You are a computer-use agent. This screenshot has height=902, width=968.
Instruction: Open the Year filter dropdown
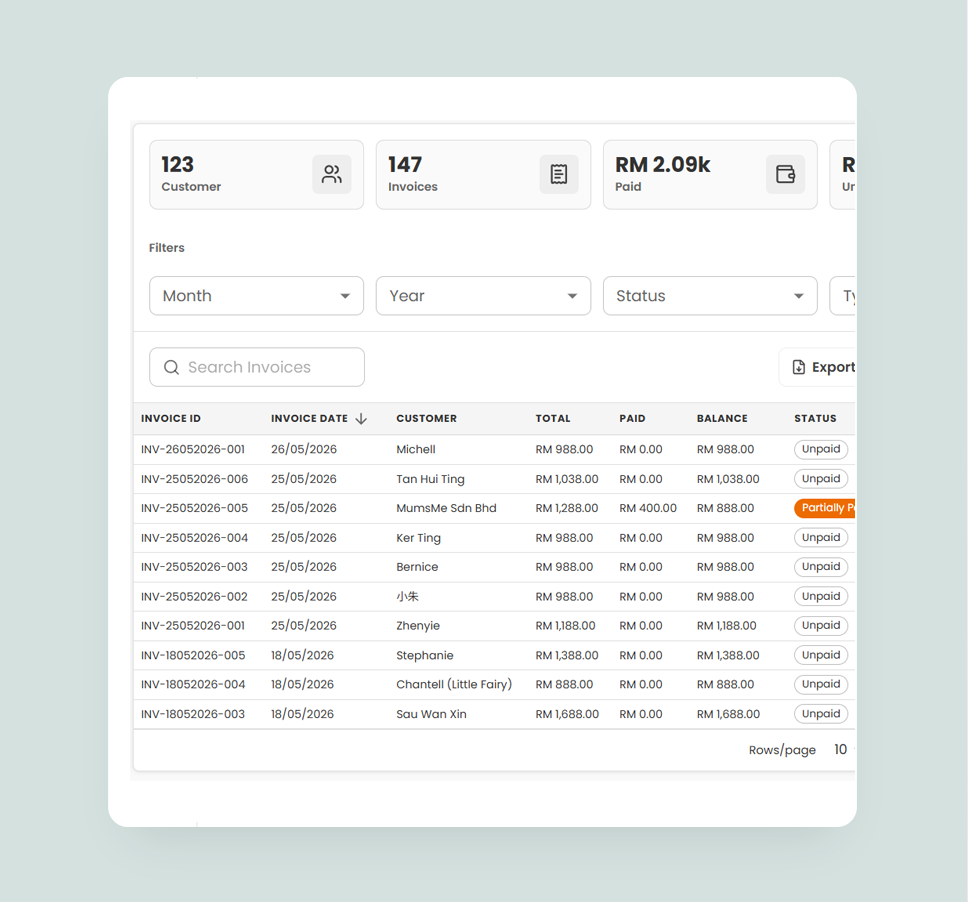[x=483, y=296]
